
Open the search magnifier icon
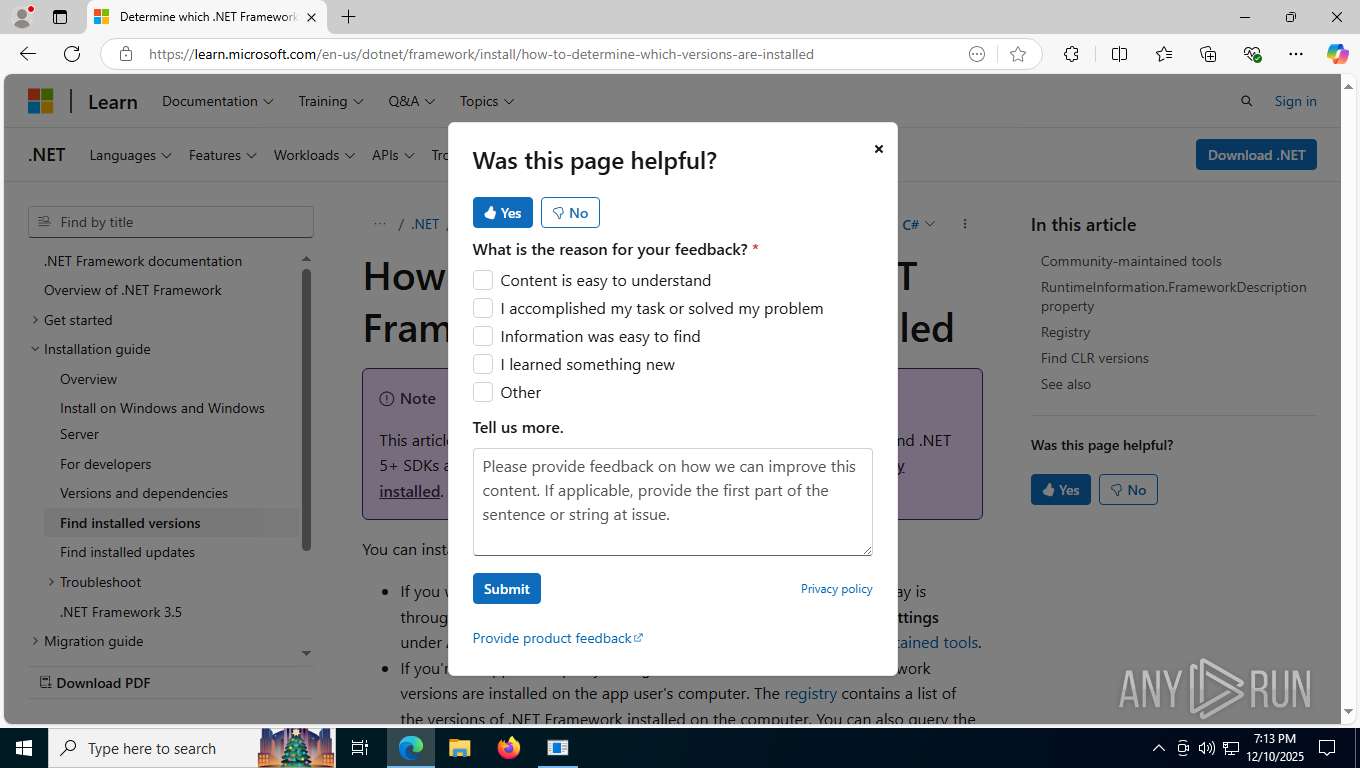1246,101
